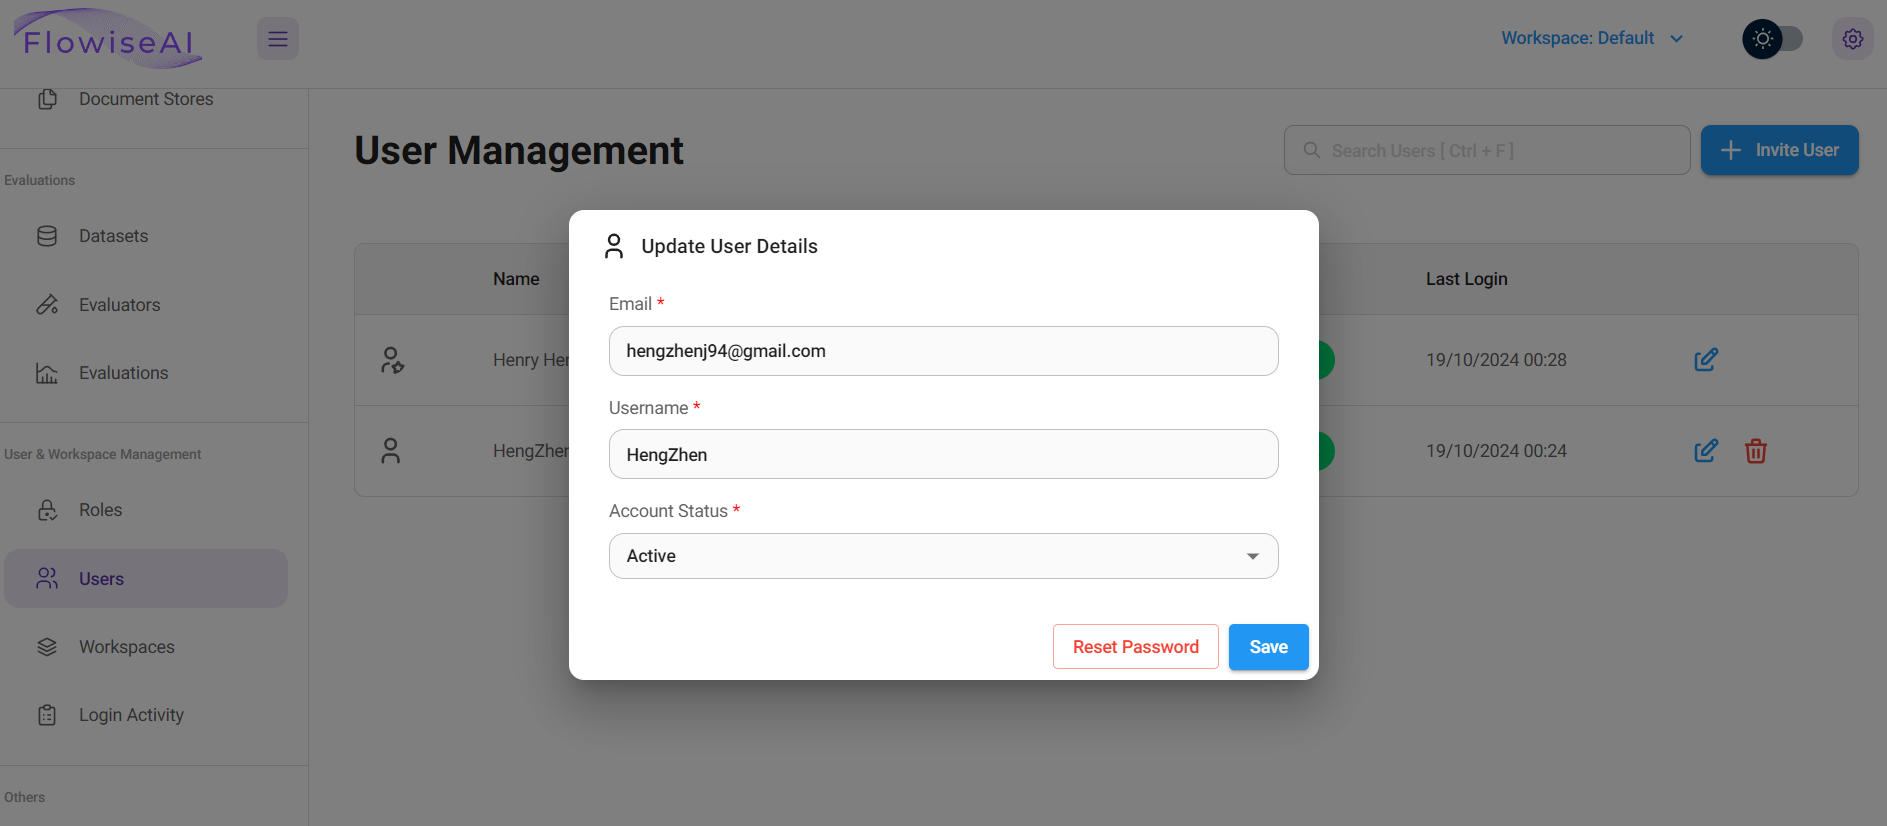Open the Roles menu item

pyautogui.click(x=100, y=510)
